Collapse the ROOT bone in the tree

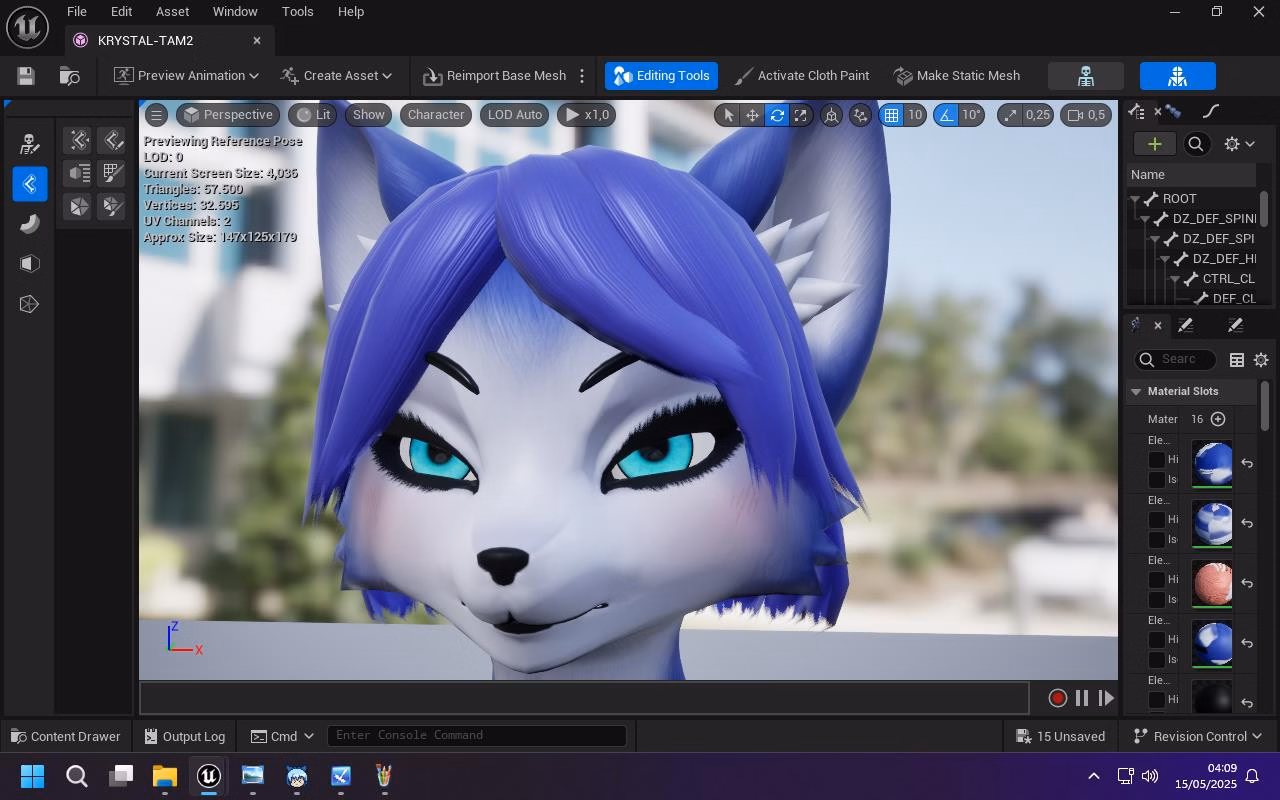pos(1136,199)
